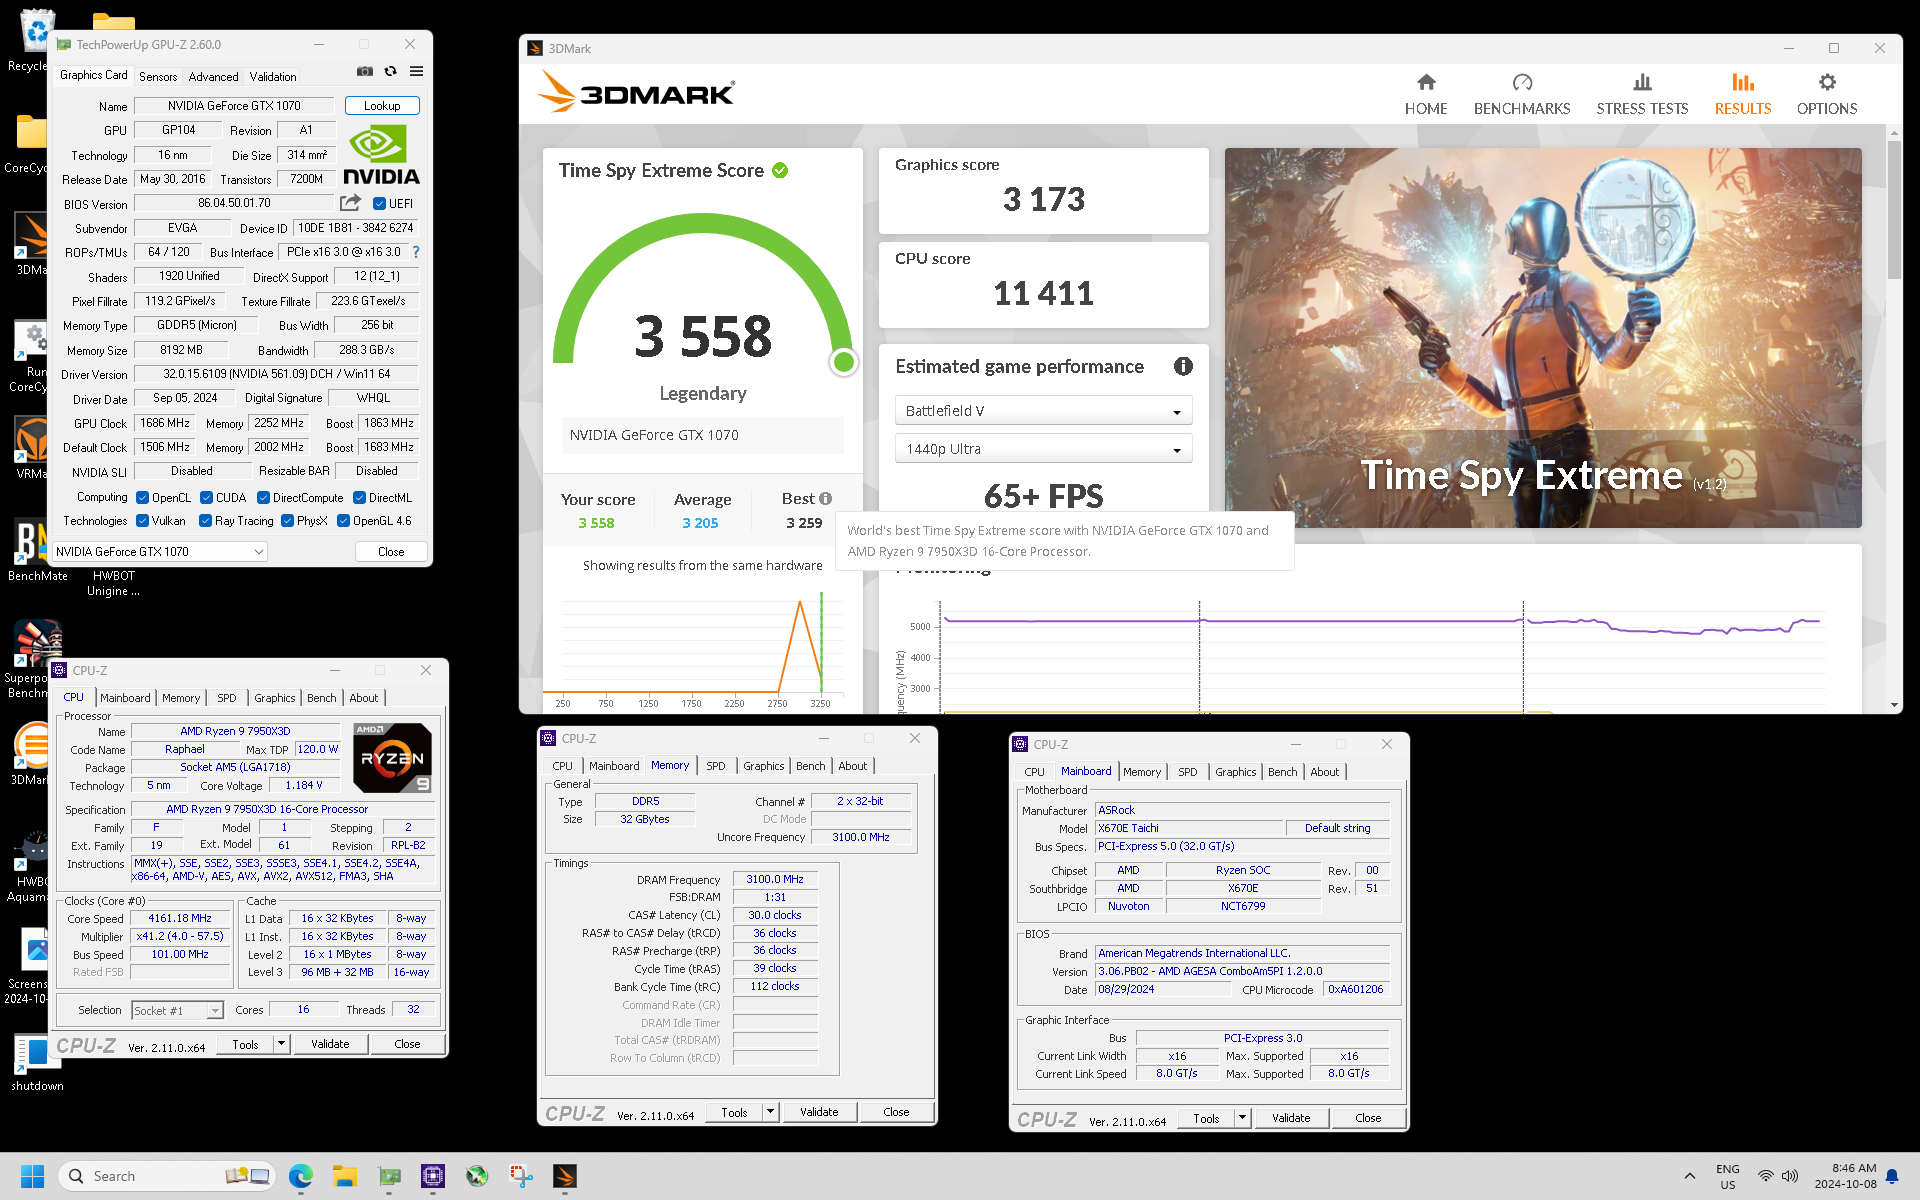Open Socket #1 selection dropdown
The height and width of the screenshot is (1200, 1920).
coord(177,1010)
